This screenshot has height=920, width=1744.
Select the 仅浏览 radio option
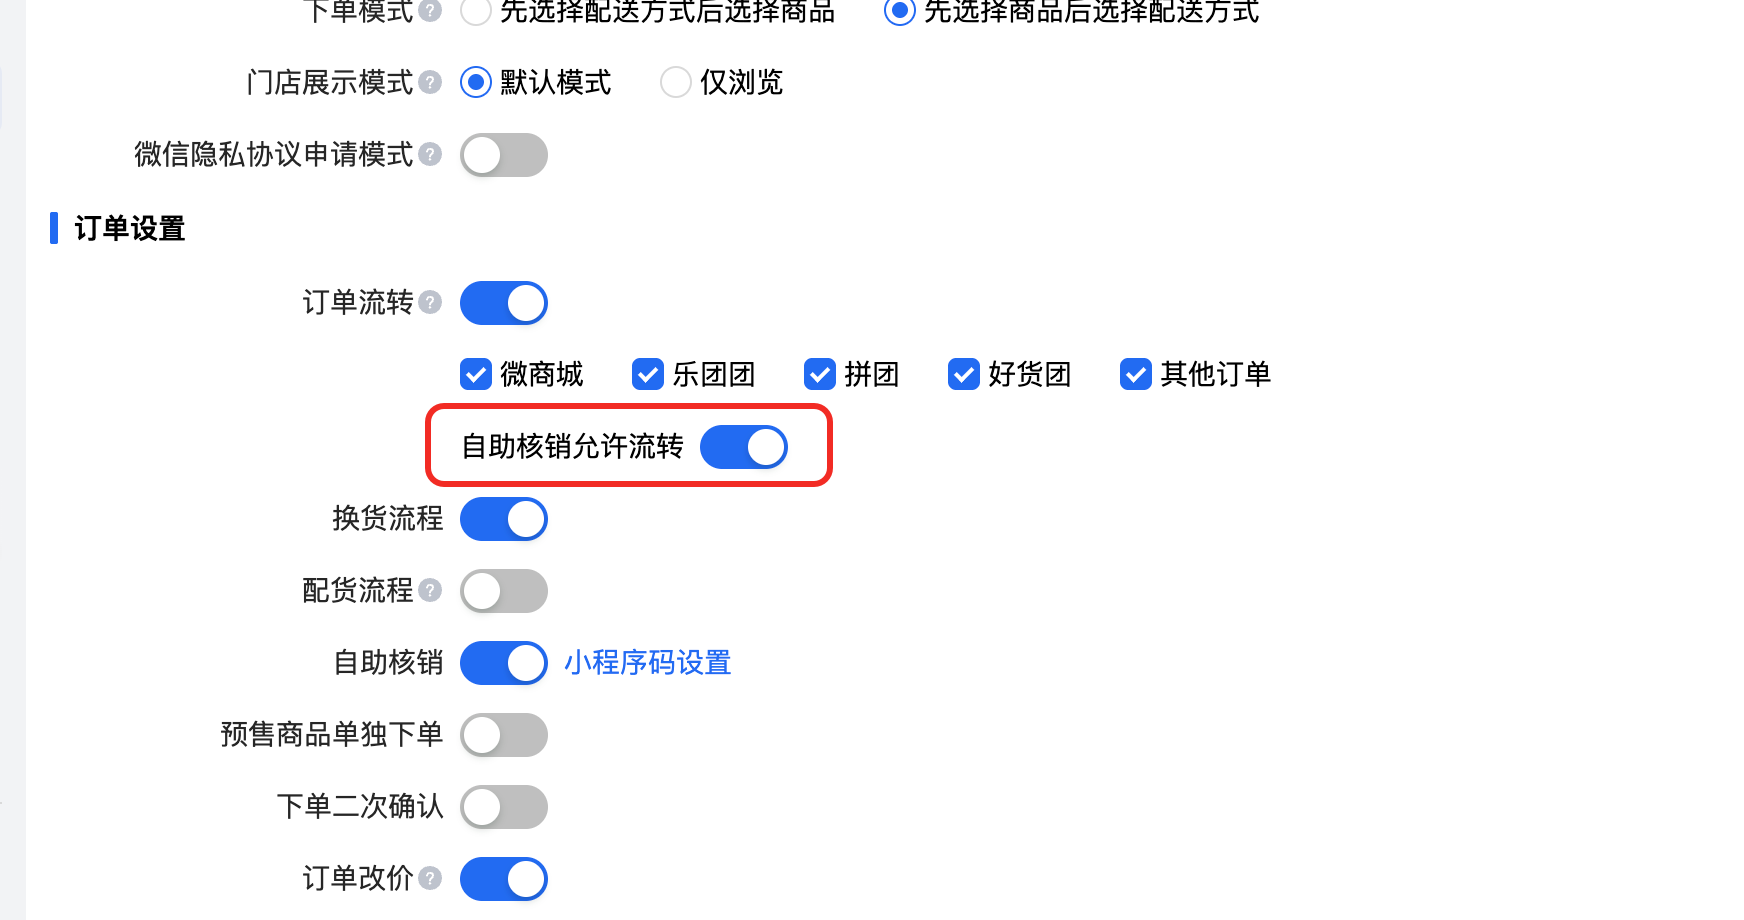676,82
